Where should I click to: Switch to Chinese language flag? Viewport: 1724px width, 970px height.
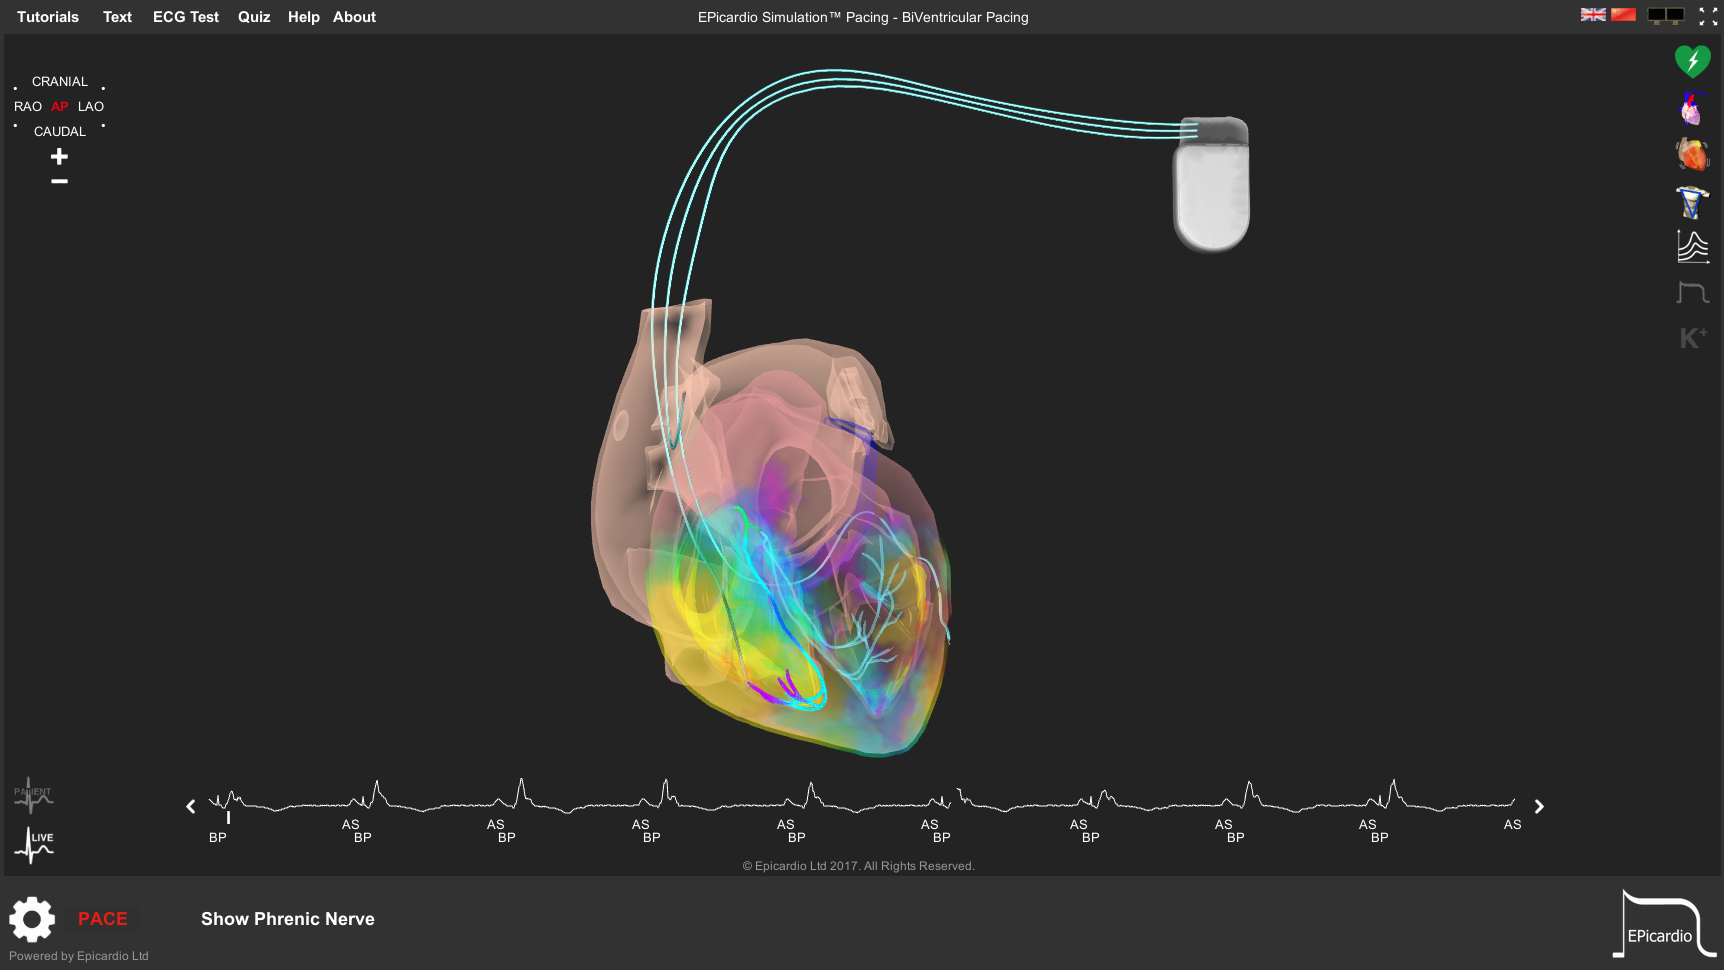(1623, 15)
